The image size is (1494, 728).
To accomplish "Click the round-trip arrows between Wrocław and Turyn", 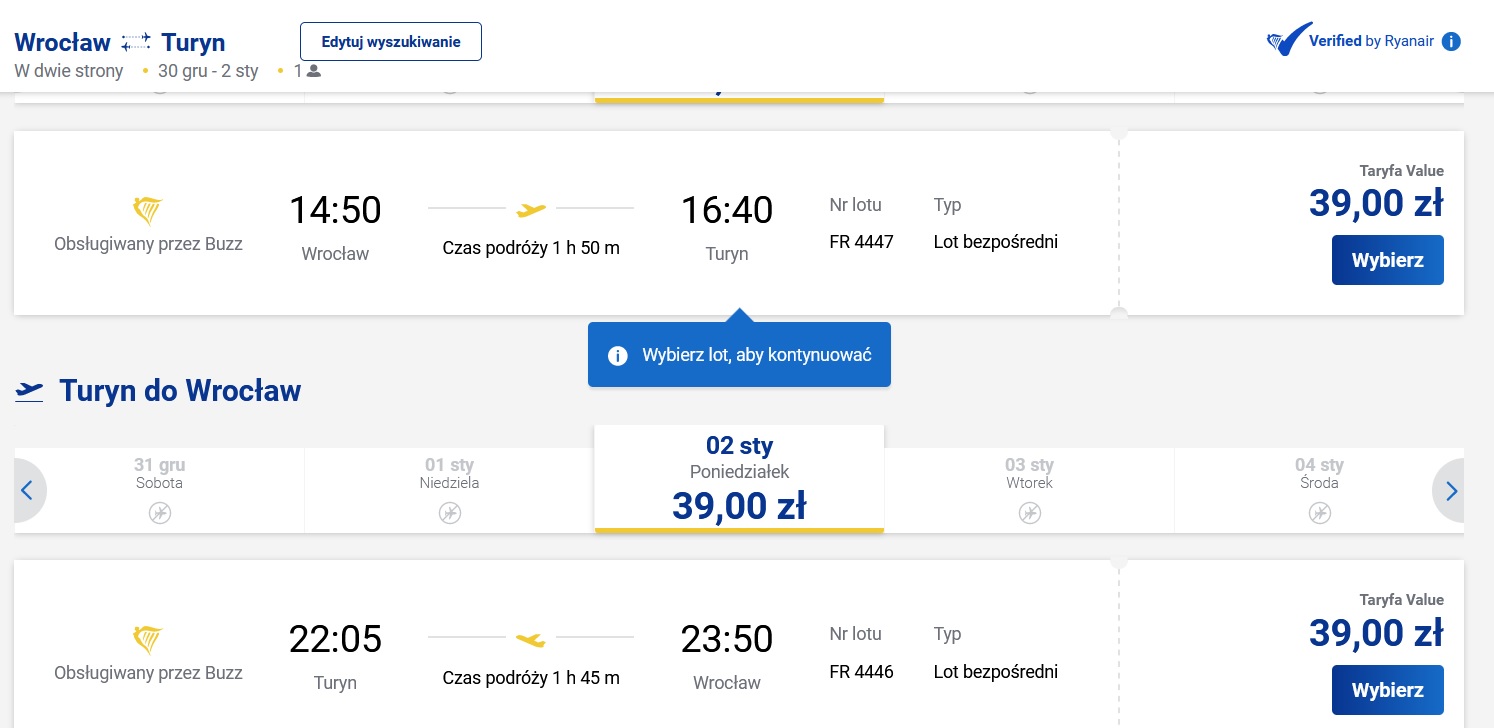I will [136, 42].
